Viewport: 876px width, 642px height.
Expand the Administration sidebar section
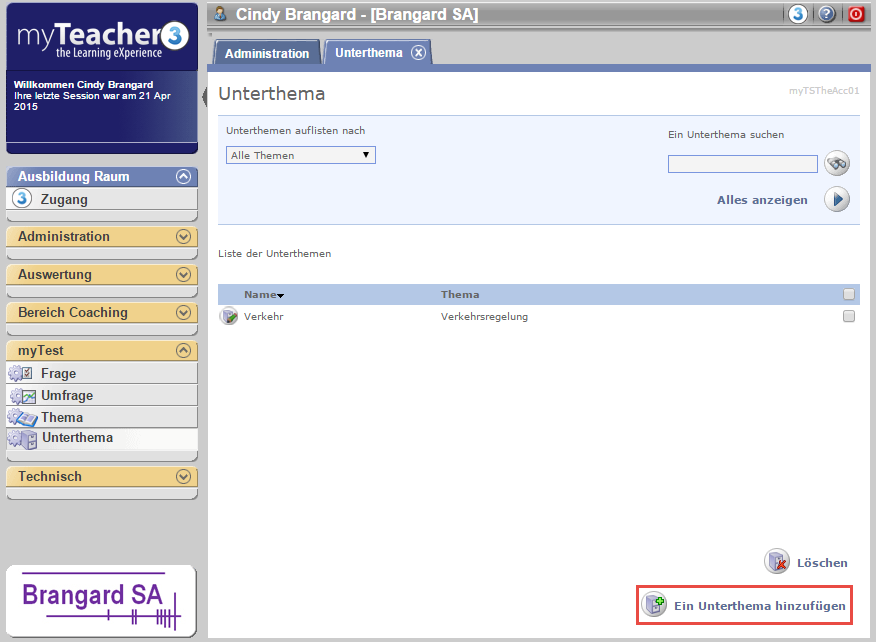click(182, 237)
